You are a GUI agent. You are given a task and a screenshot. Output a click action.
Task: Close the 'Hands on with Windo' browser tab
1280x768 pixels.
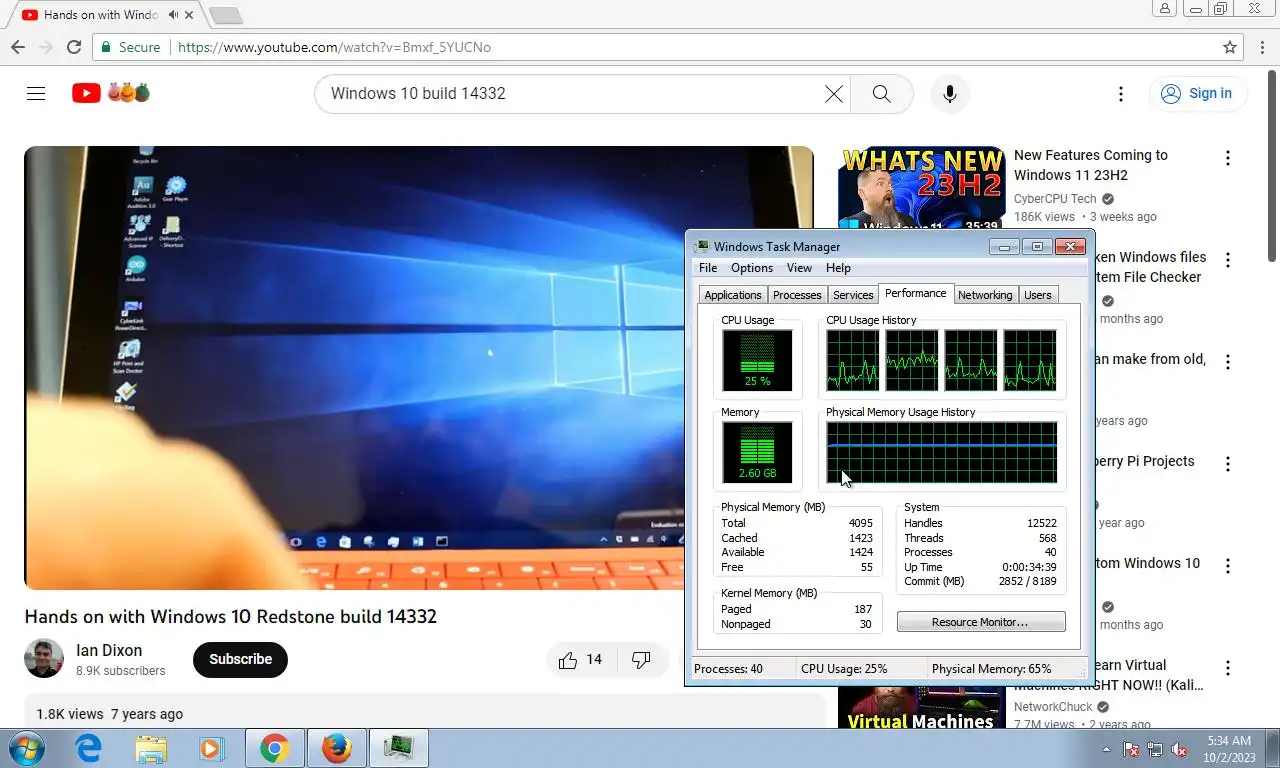(189, 15)
